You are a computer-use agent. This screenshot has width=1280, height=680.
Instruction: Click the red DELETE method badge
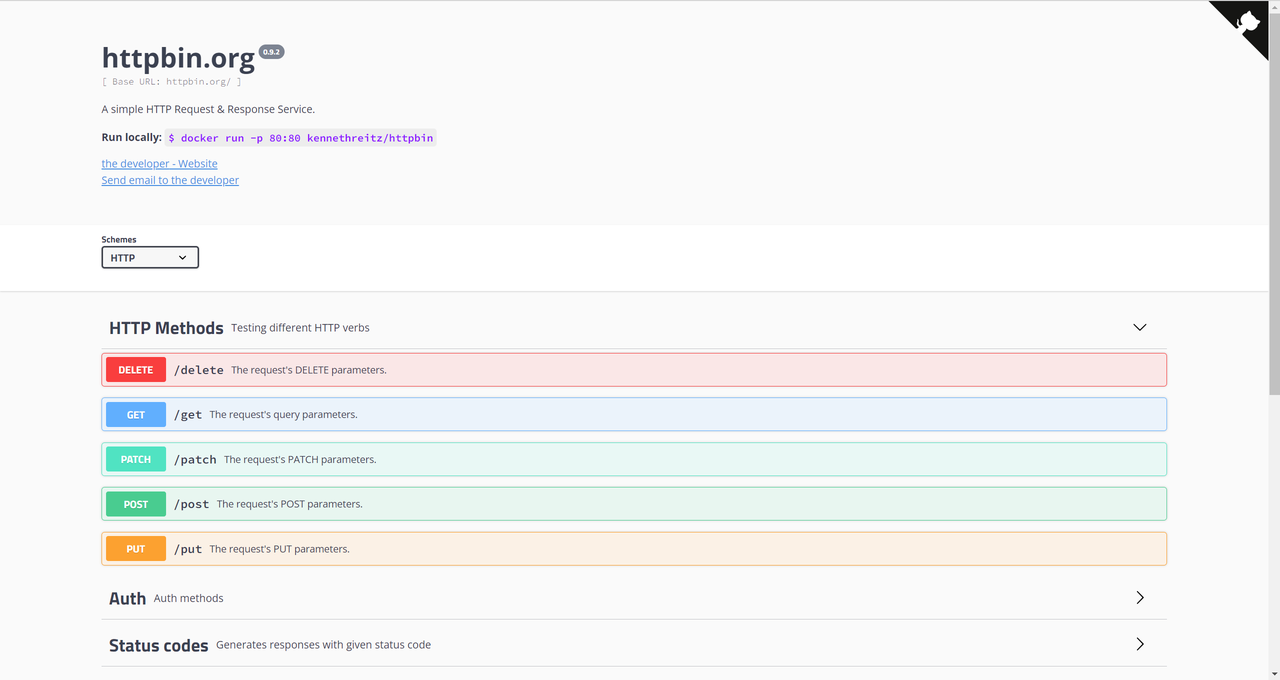136,370
